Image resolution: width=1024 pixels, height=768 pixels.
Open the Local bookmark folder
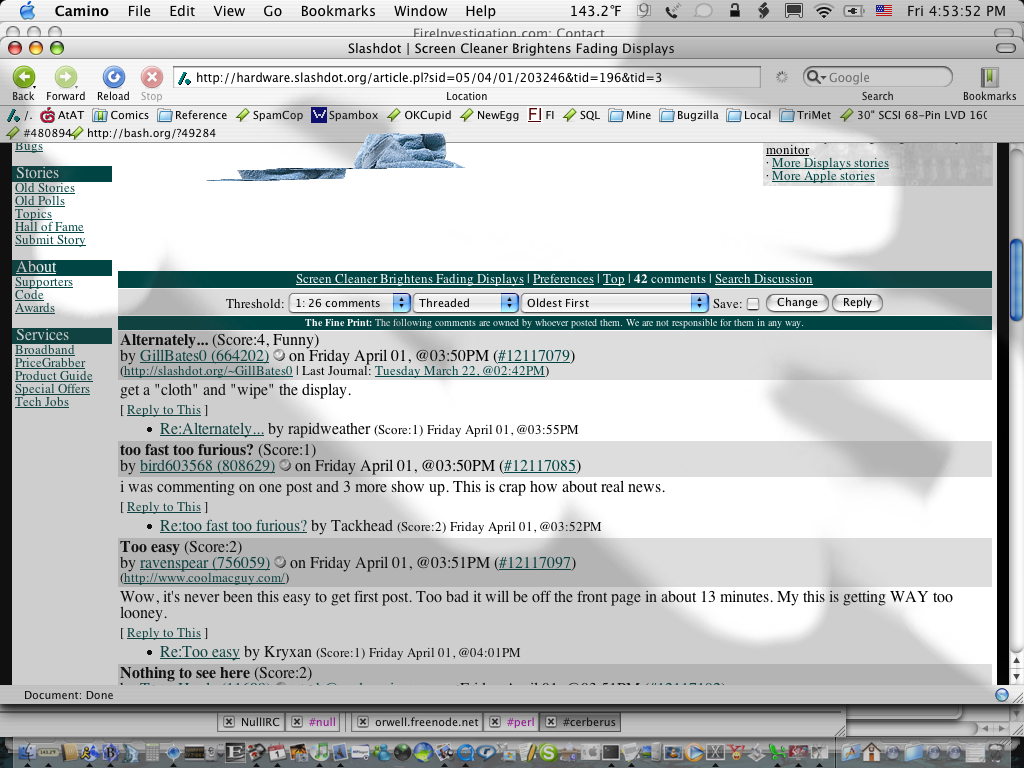tap(750, 116)
